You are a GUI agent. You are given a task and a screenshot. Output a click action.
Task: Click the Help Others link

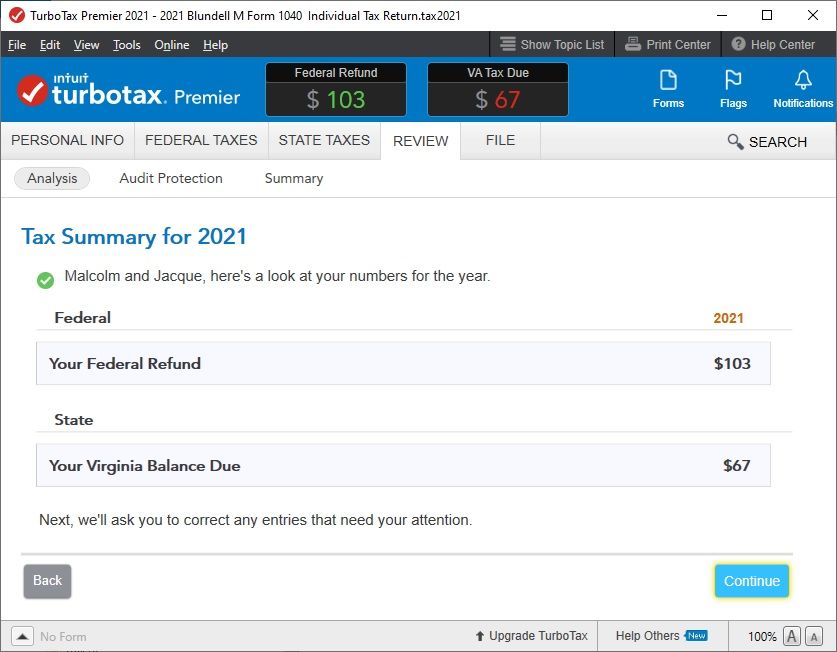click(648, 636)
